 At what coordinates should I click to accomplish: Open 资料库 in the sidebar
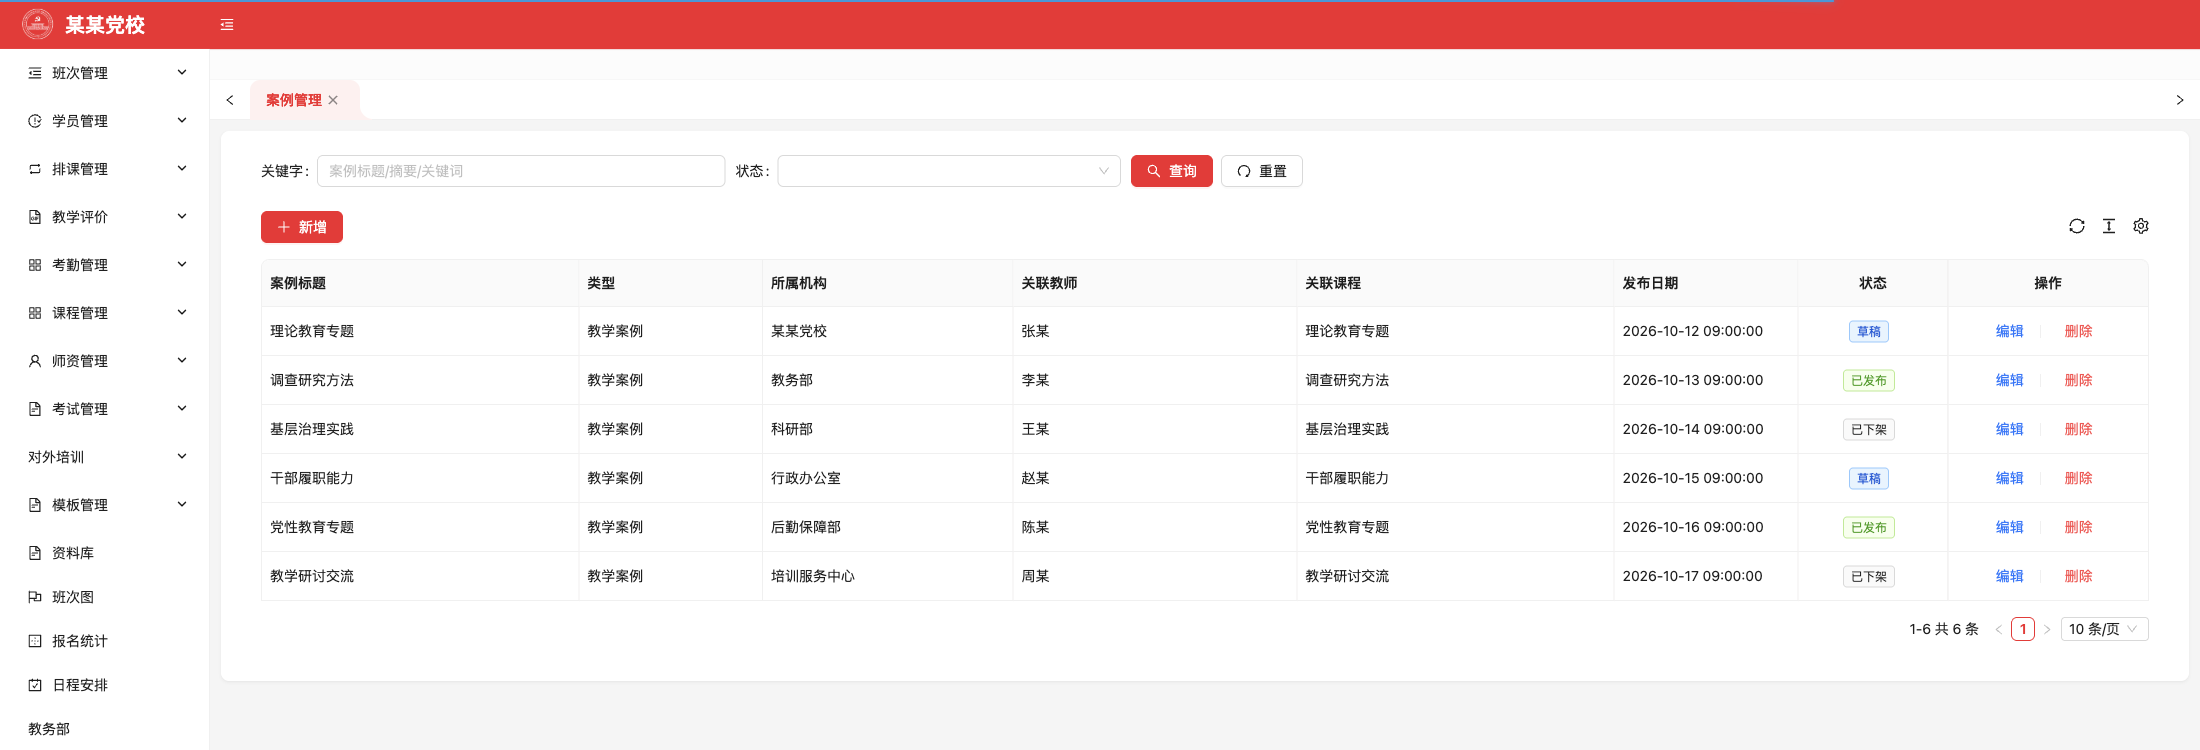pyautogui.click(x=73, y=553)
